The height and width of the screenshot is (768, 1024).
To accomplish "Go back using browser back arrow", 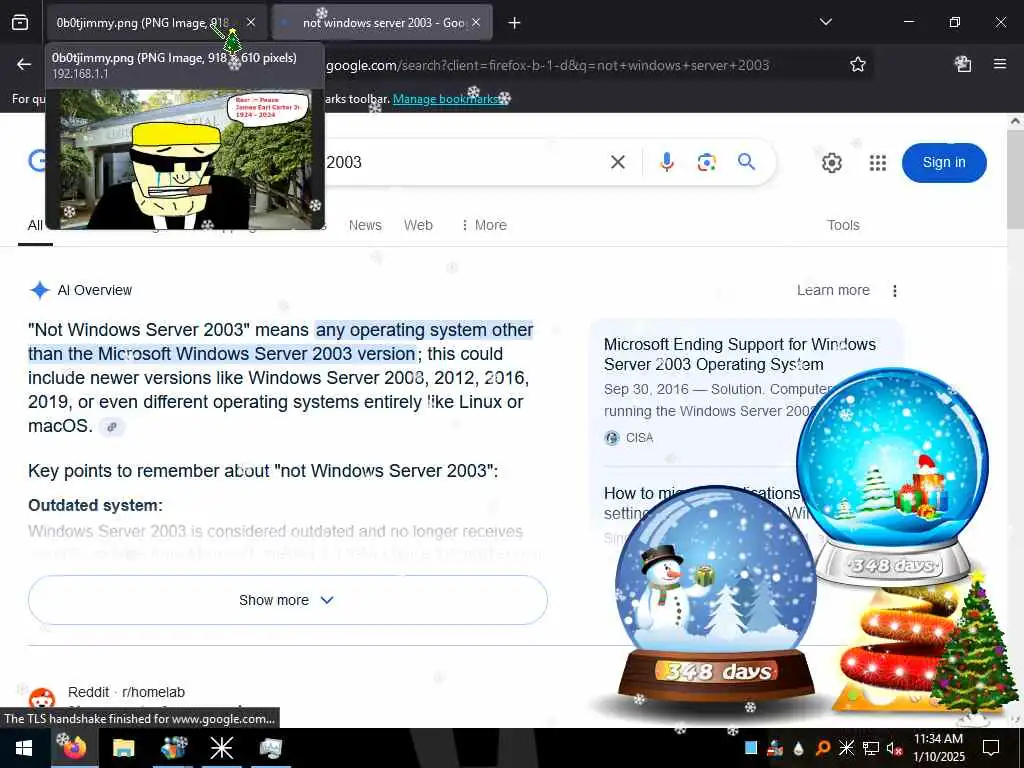I will pos(24,64).
